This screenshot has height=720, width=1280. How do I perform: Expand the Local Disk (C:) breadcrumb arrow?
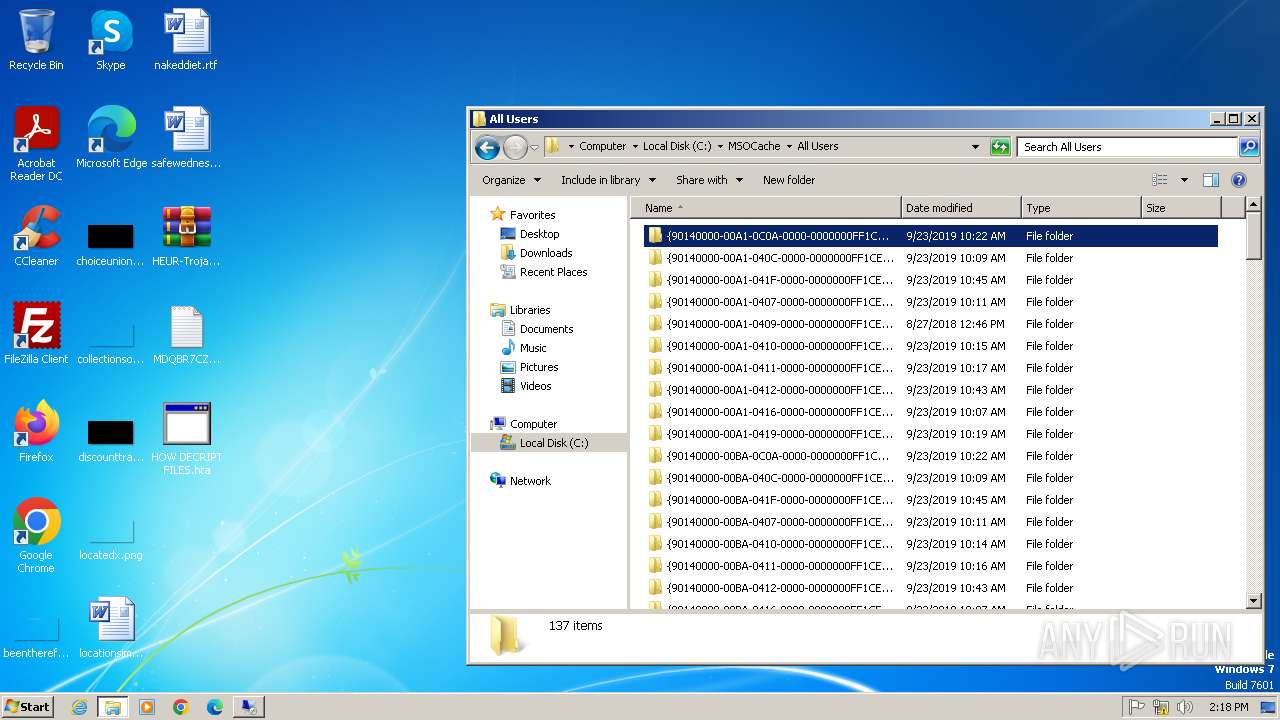pos(719,146)
